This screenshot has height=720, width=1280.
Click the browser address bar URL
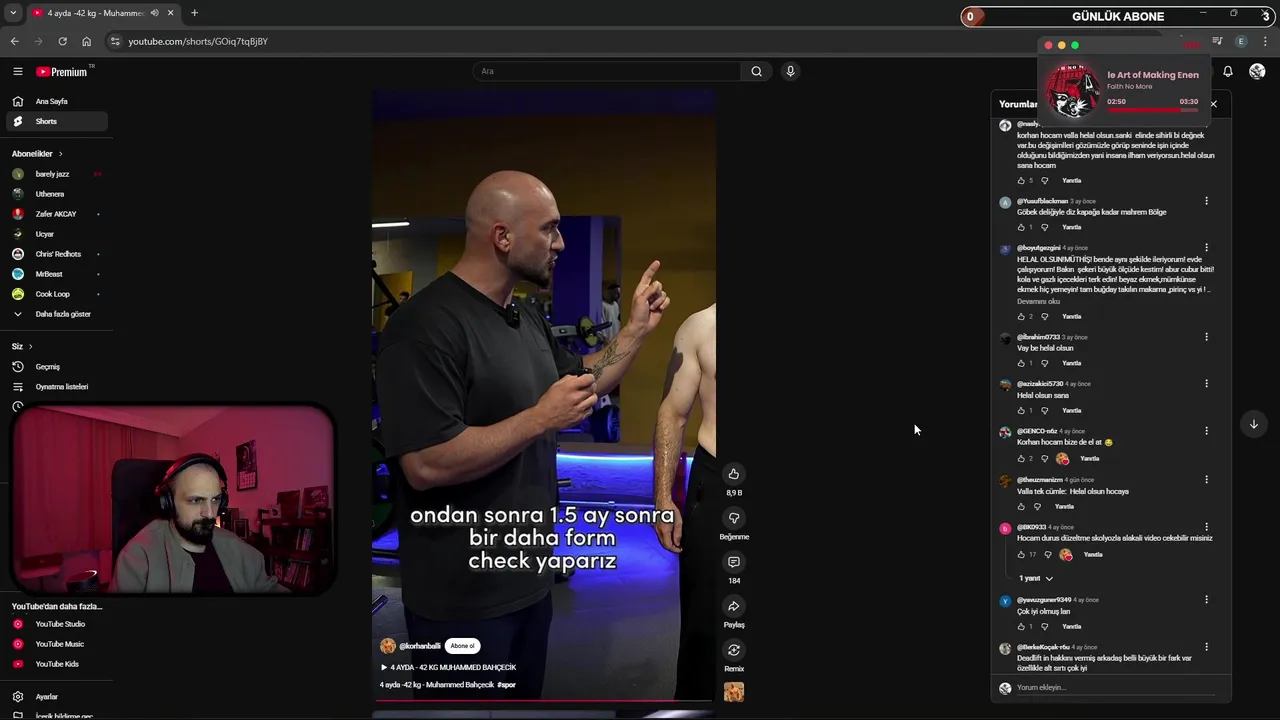coord(198,41)
